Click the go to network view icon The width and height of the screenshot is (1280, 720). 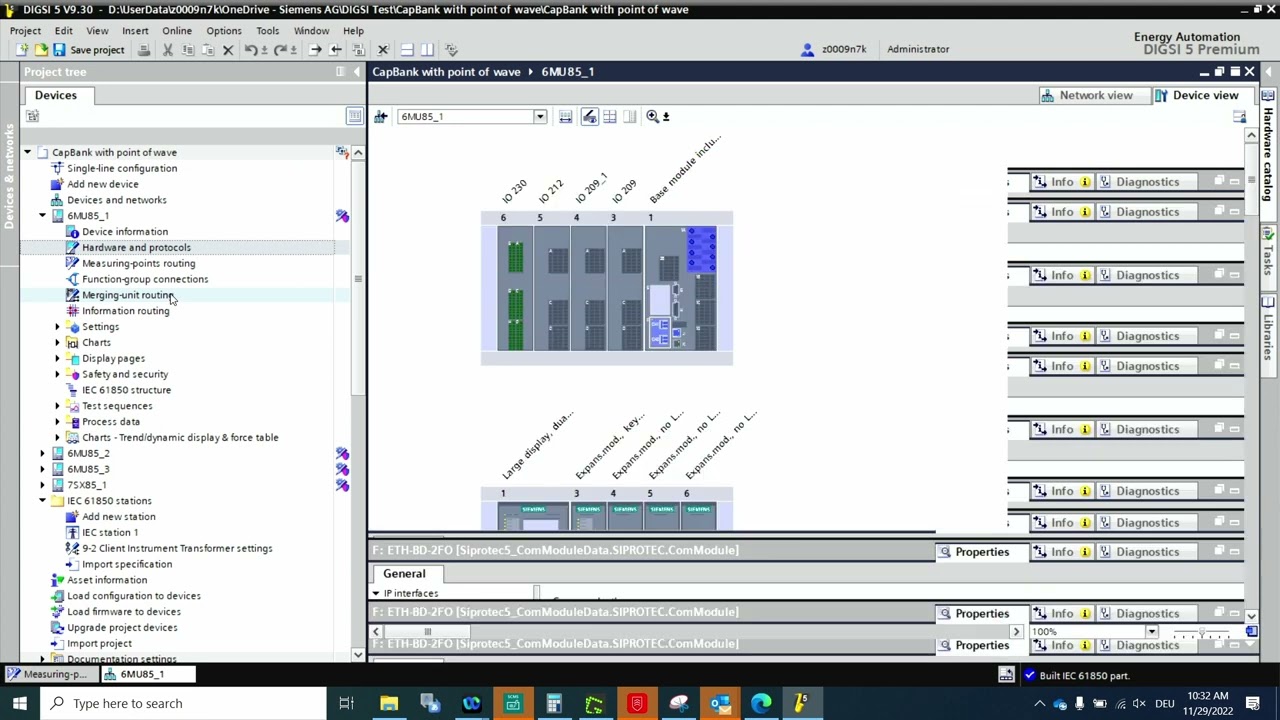pos(380,117)
